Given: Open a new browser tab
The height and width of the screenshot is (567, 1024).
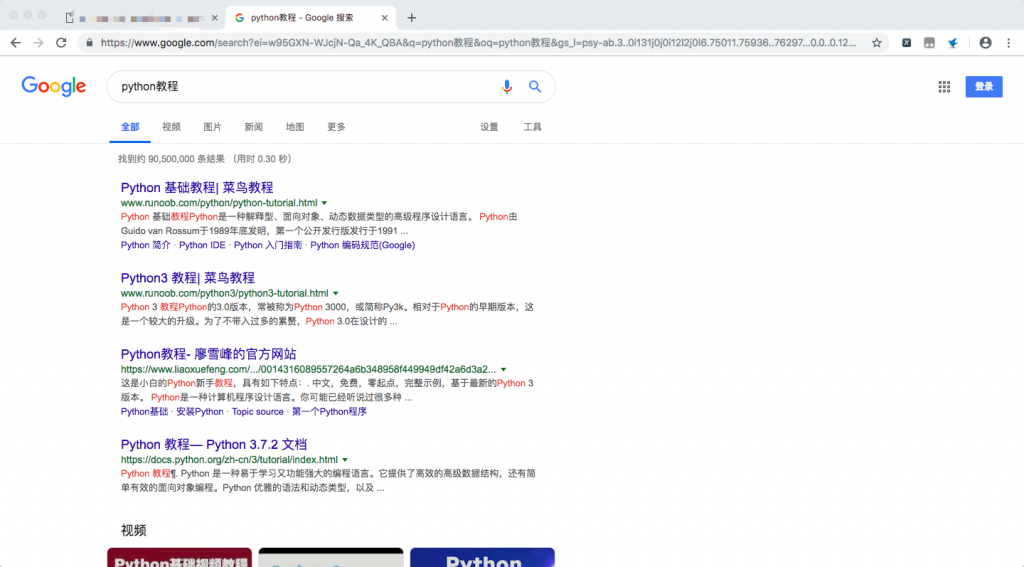Looking at the screenshot, I should click(x=411, y=17).
